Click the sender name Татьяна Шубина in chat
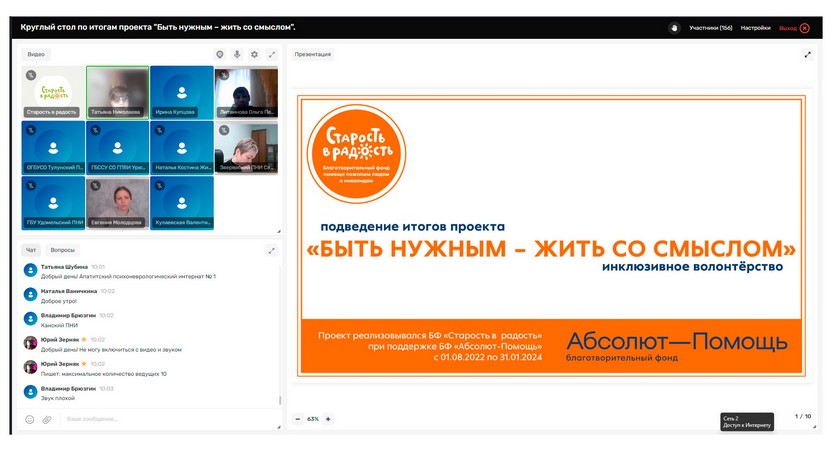Image resolution: width=832 pixels, height=451 pixels. click(64, 267)
